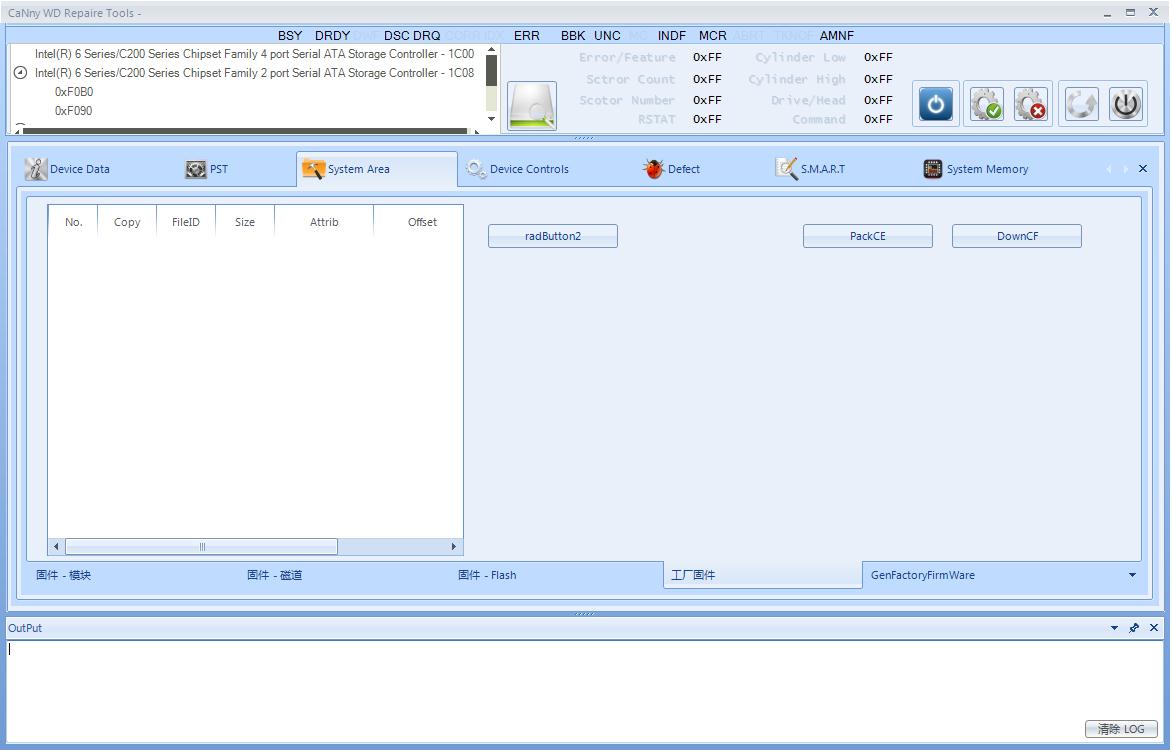Click the 清除 LOG button
1172x751 pixels.
(1120, 729)
